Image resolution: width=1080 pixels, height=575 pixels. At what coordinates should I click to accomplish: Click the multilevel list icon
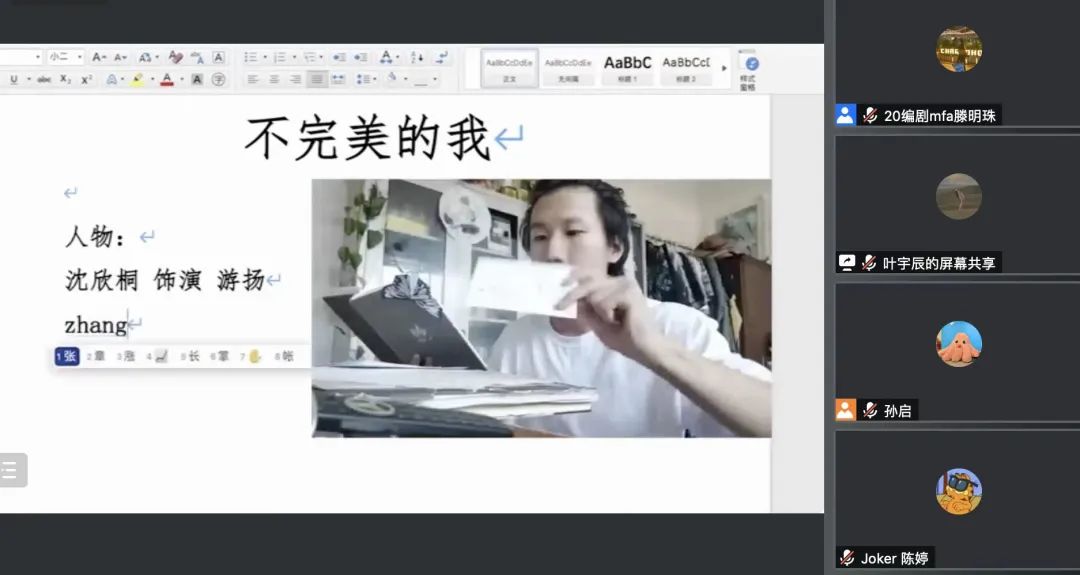tap(309, 57)
